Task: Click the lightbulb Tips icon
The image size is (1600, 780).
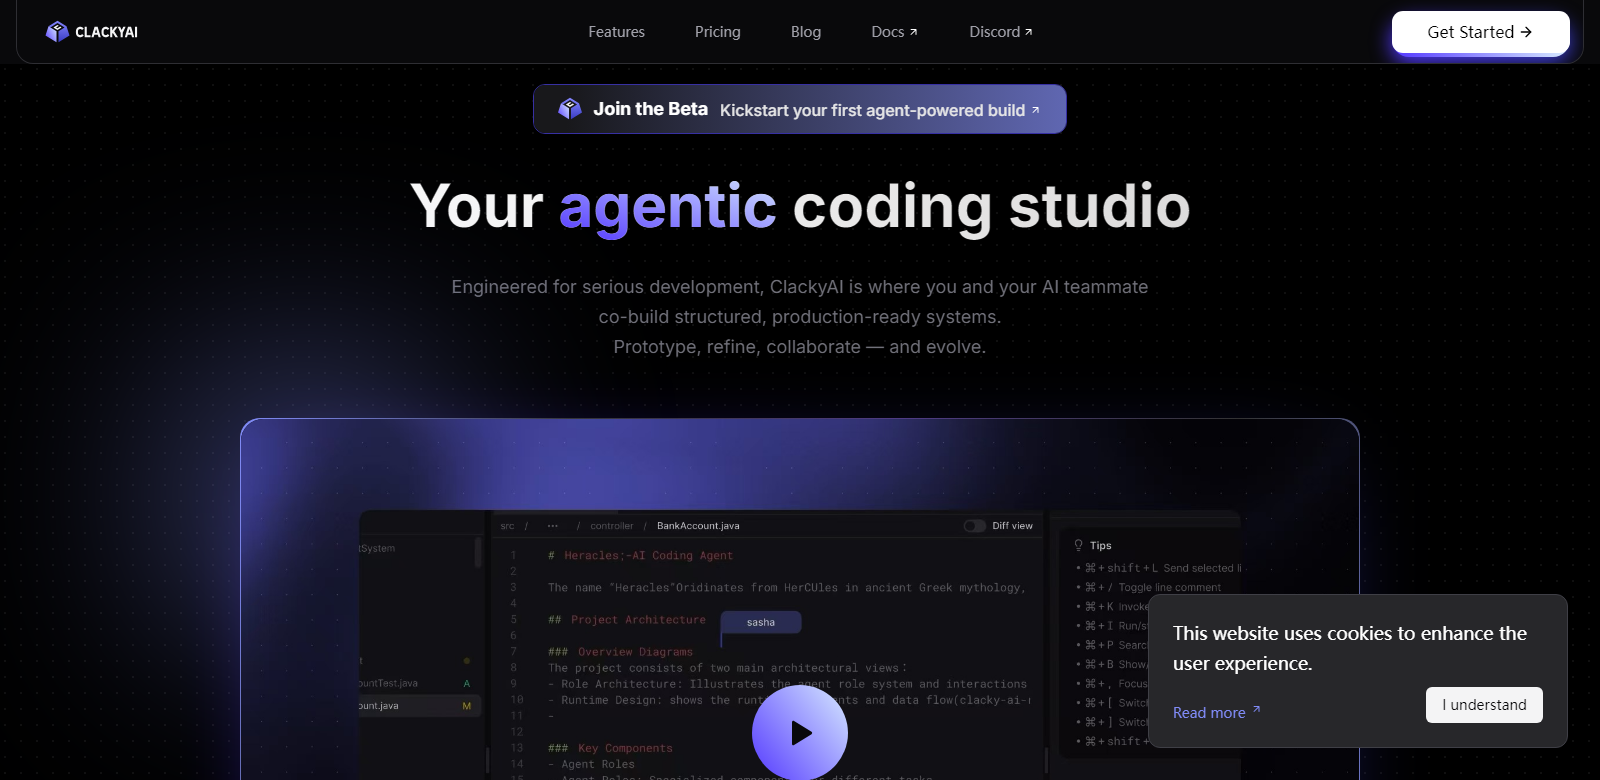Action: [x=1078, y=545]
